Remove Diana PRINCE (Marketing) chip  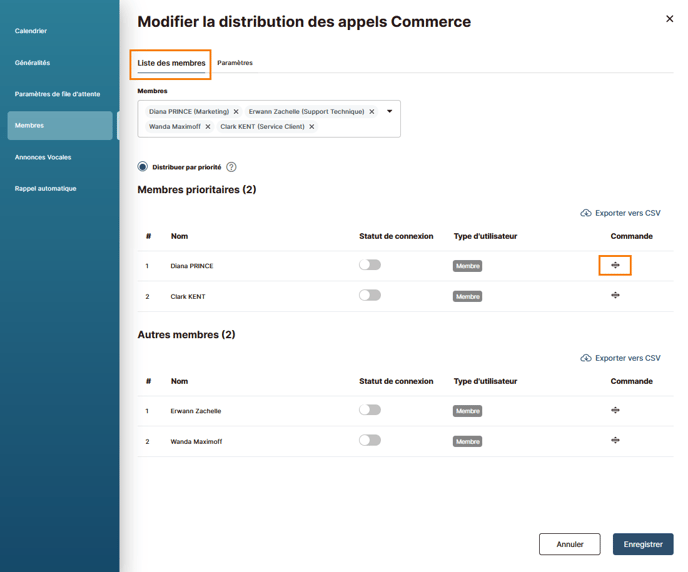[236, 112]
